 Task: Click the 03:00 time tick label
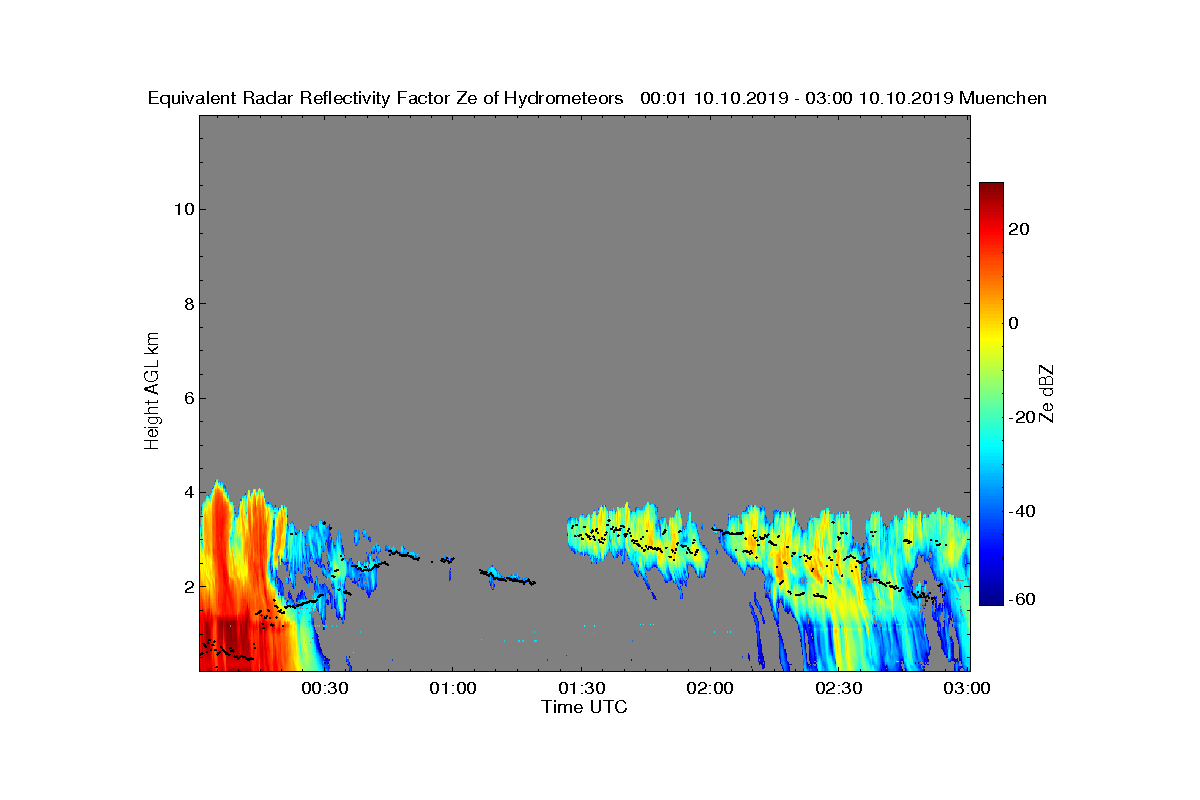tap(968, 688)
